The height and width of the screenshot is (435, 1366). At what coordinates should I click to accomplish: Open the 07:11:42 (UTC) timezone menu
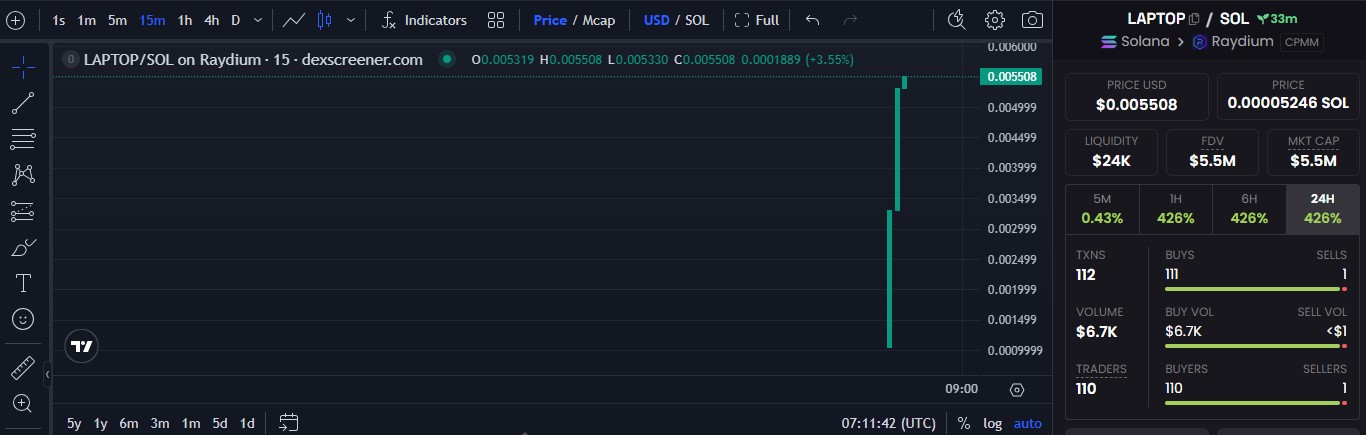click(889, 423)
